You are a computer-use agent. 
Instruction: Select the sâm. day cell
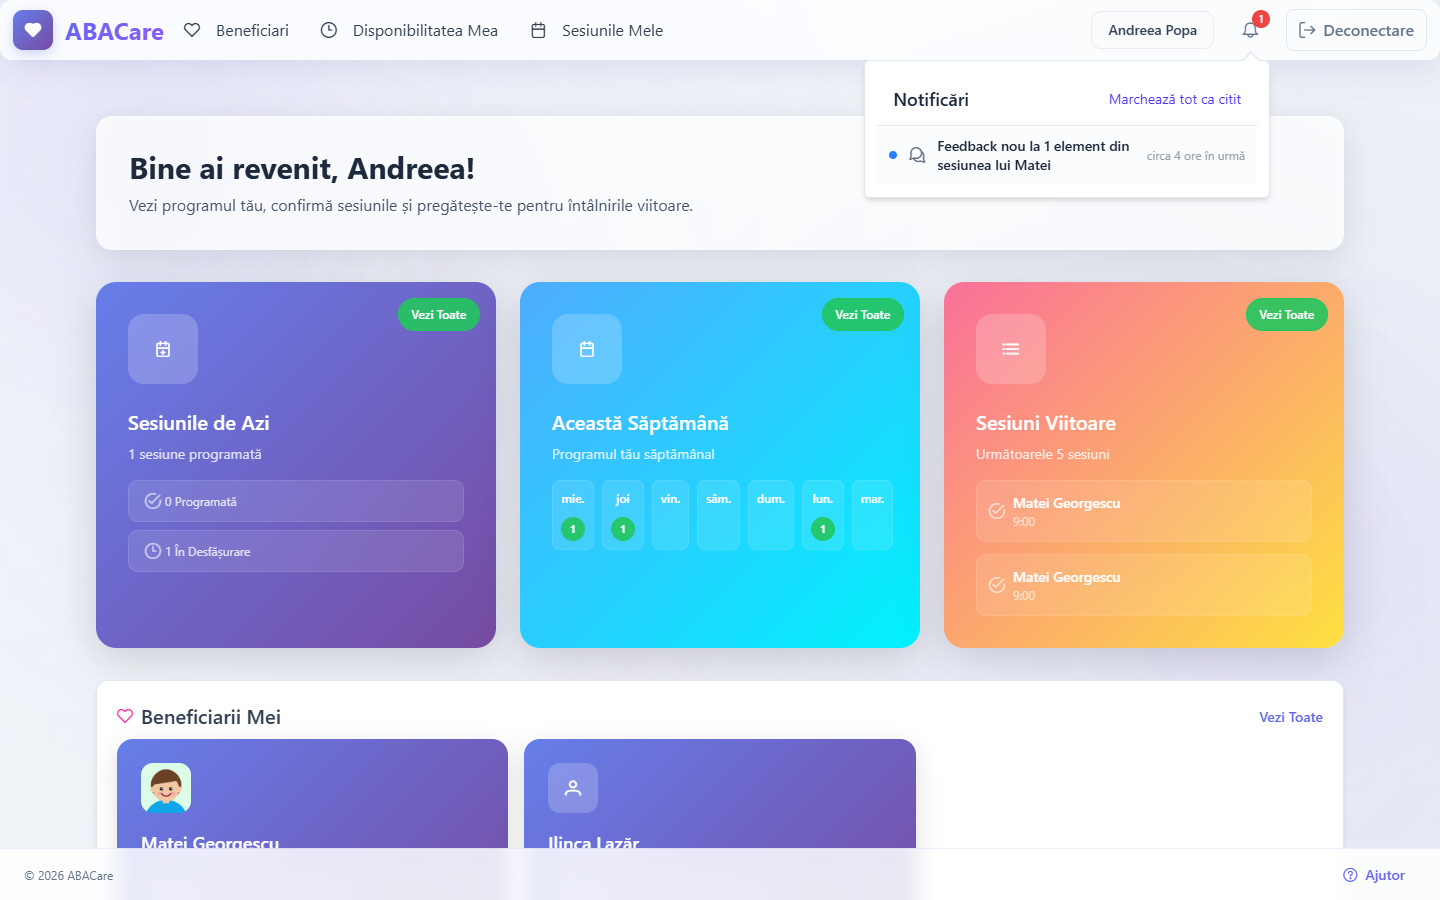point(718,515)
